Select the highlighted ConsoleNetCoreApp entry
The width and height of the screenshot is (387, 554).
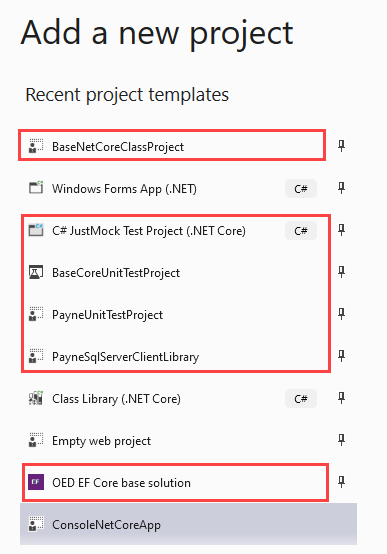tap(188, 524)
